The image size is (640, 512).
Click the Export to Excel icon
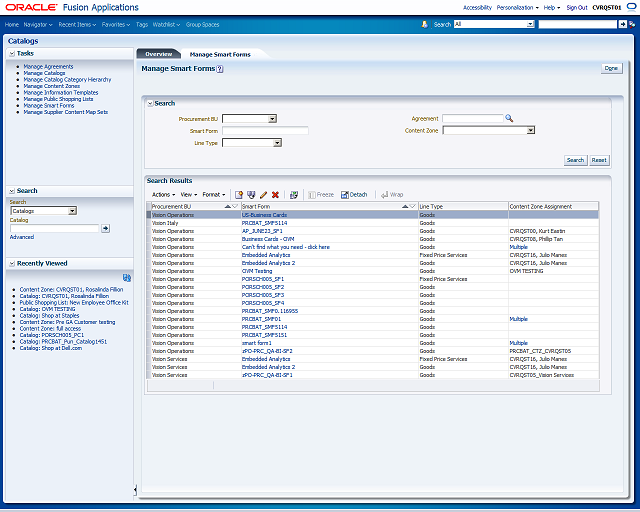(x=294, y=195)
